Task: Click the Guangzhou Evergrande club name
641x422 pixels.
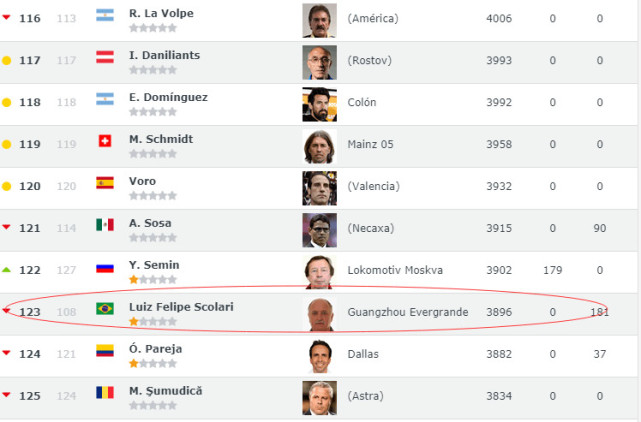Action: point(408,312)
